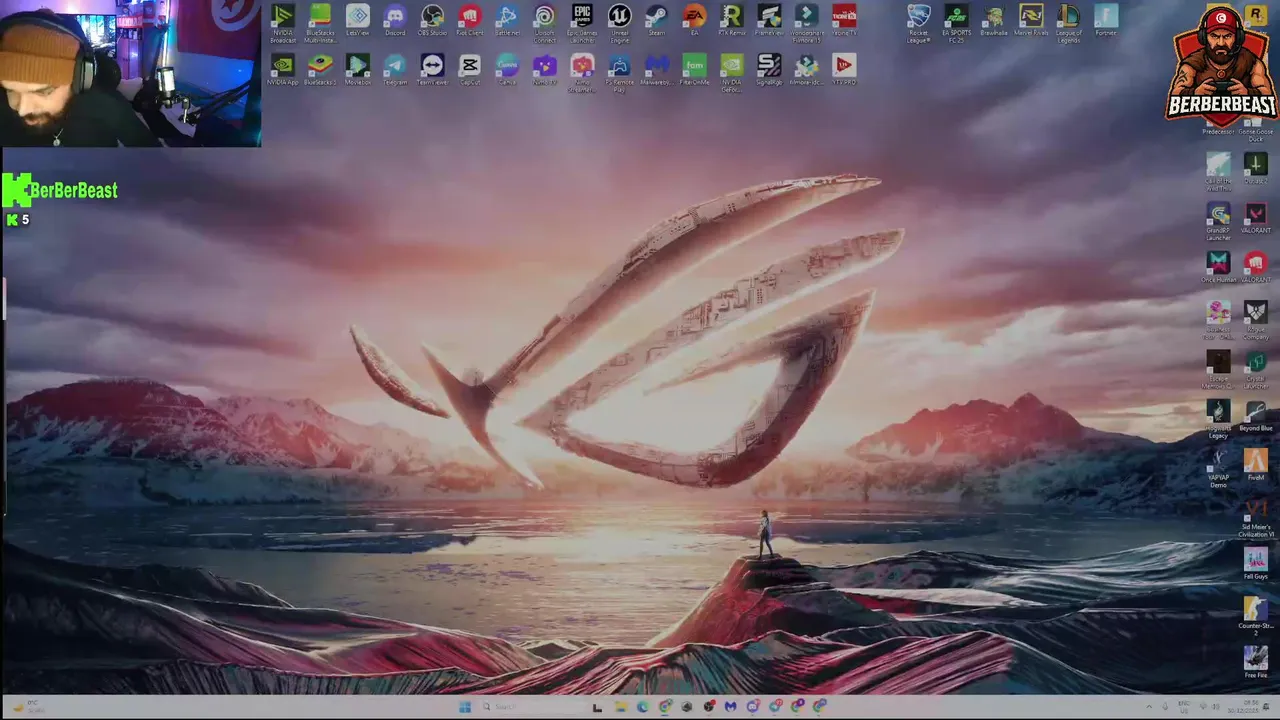
Task: Launch the Hogwarts Legacy shortcut
Action: 1218,420
